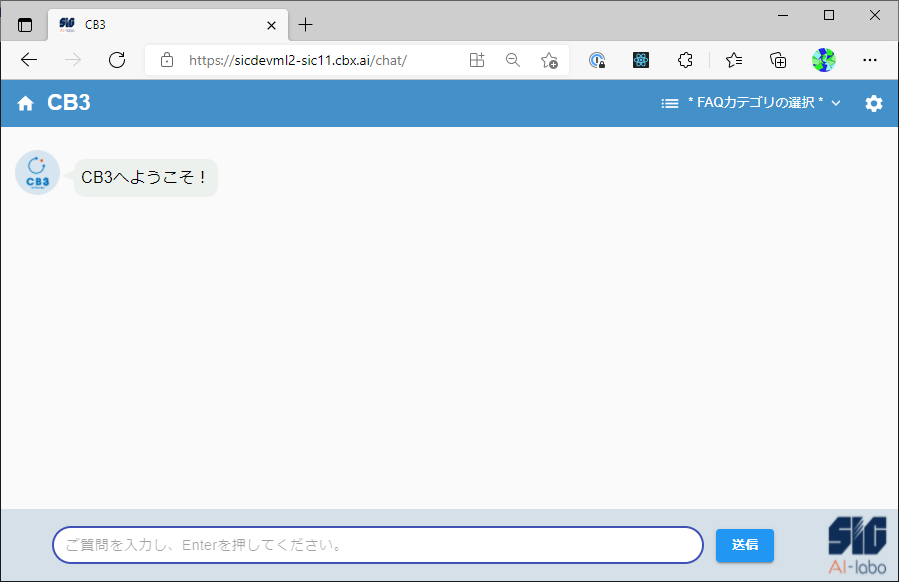Viewport: 899px width, 582px height.
Task: Open the browser Extensions puzzle icon
Action: 685,60
